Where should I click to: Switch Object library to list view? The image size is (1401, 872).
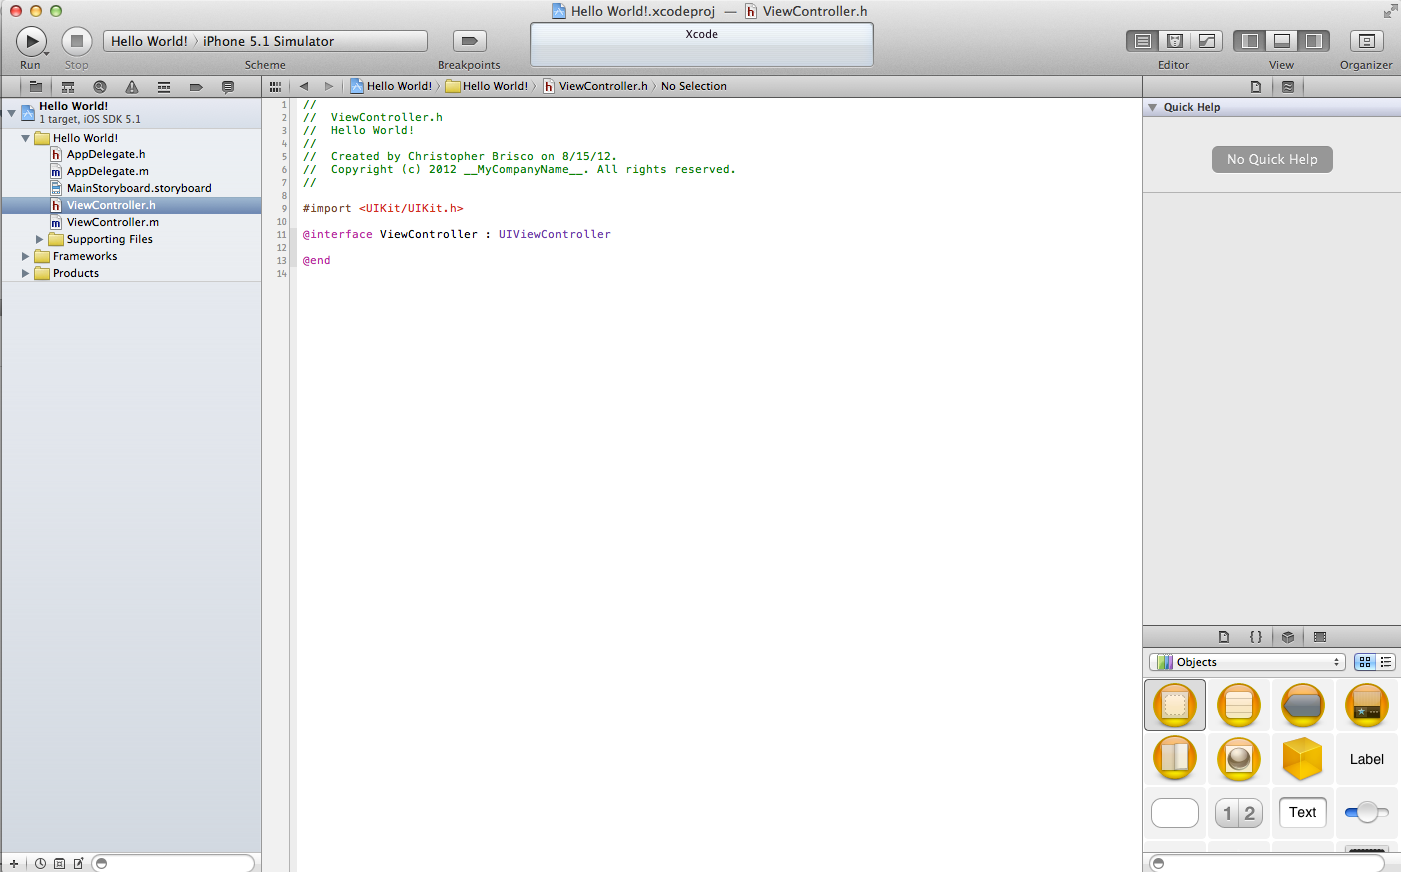point(1385,662)
